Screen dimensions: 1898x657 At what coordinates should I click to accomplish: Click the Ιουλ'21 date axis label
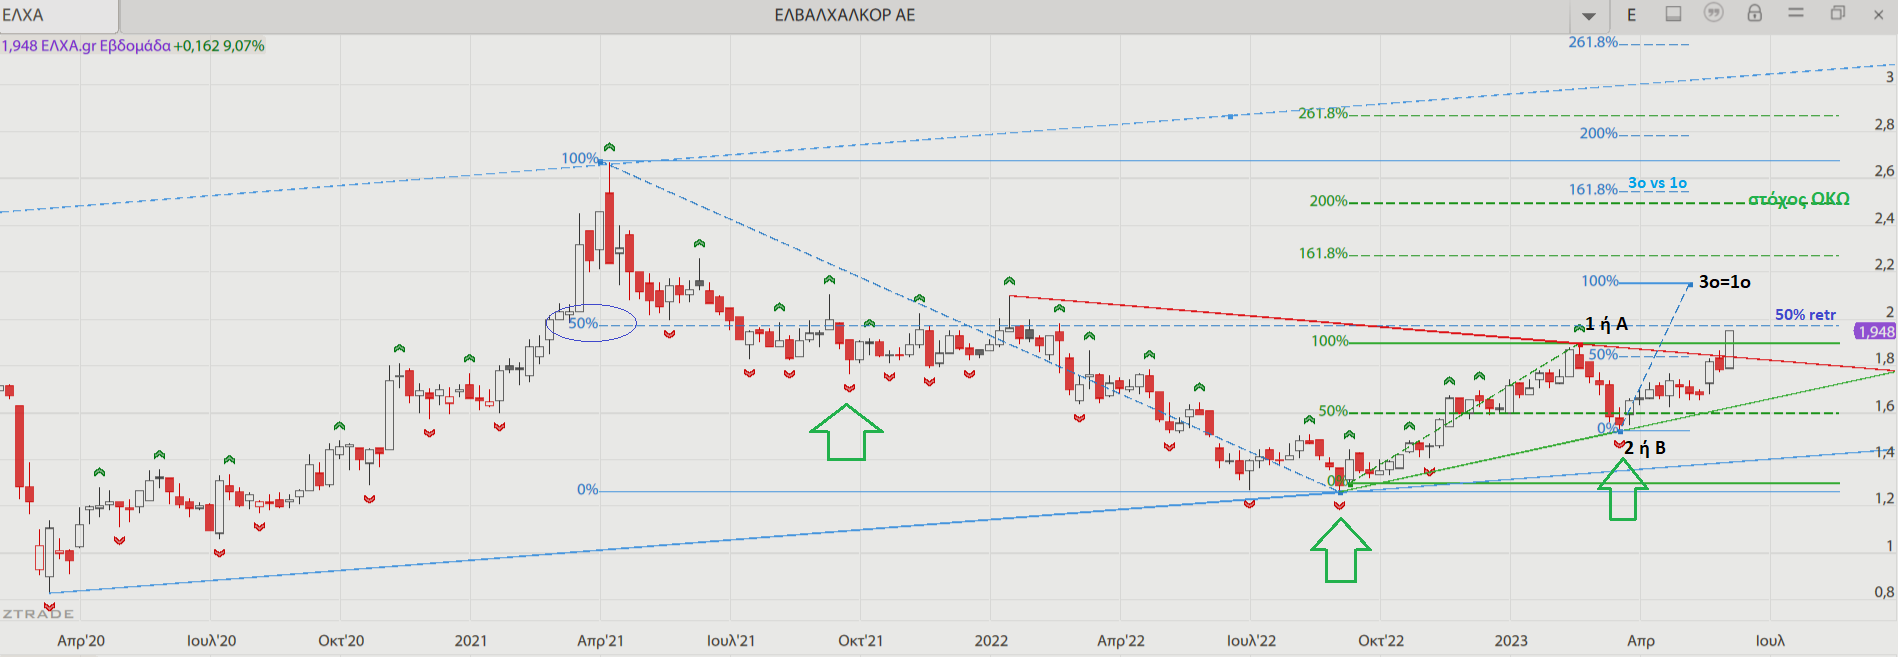(x=731, y=640)
